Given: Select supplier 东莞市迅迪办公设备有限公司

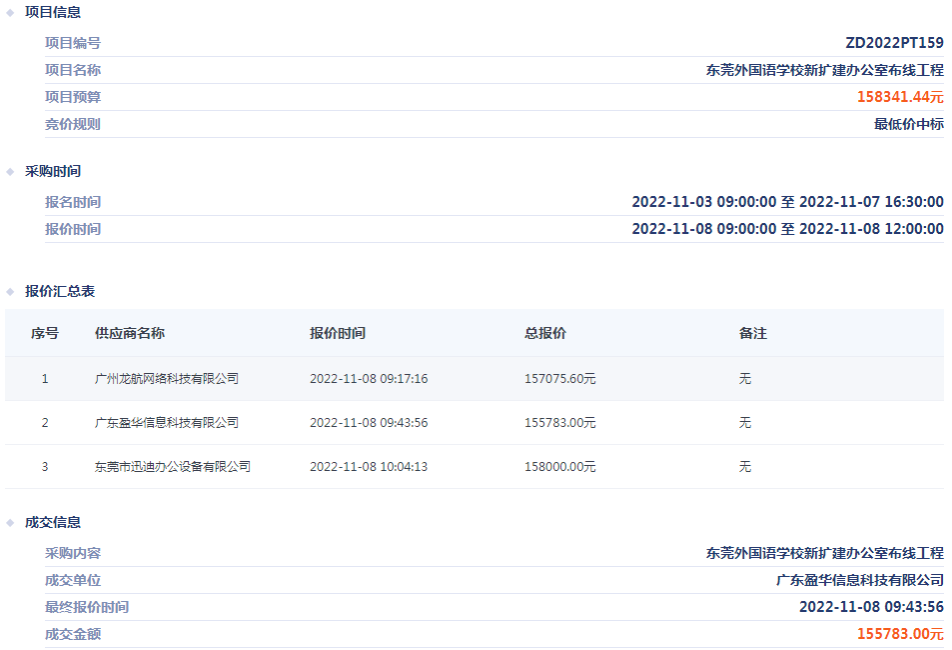Looking at the screenshot, I should click(172, 467).
